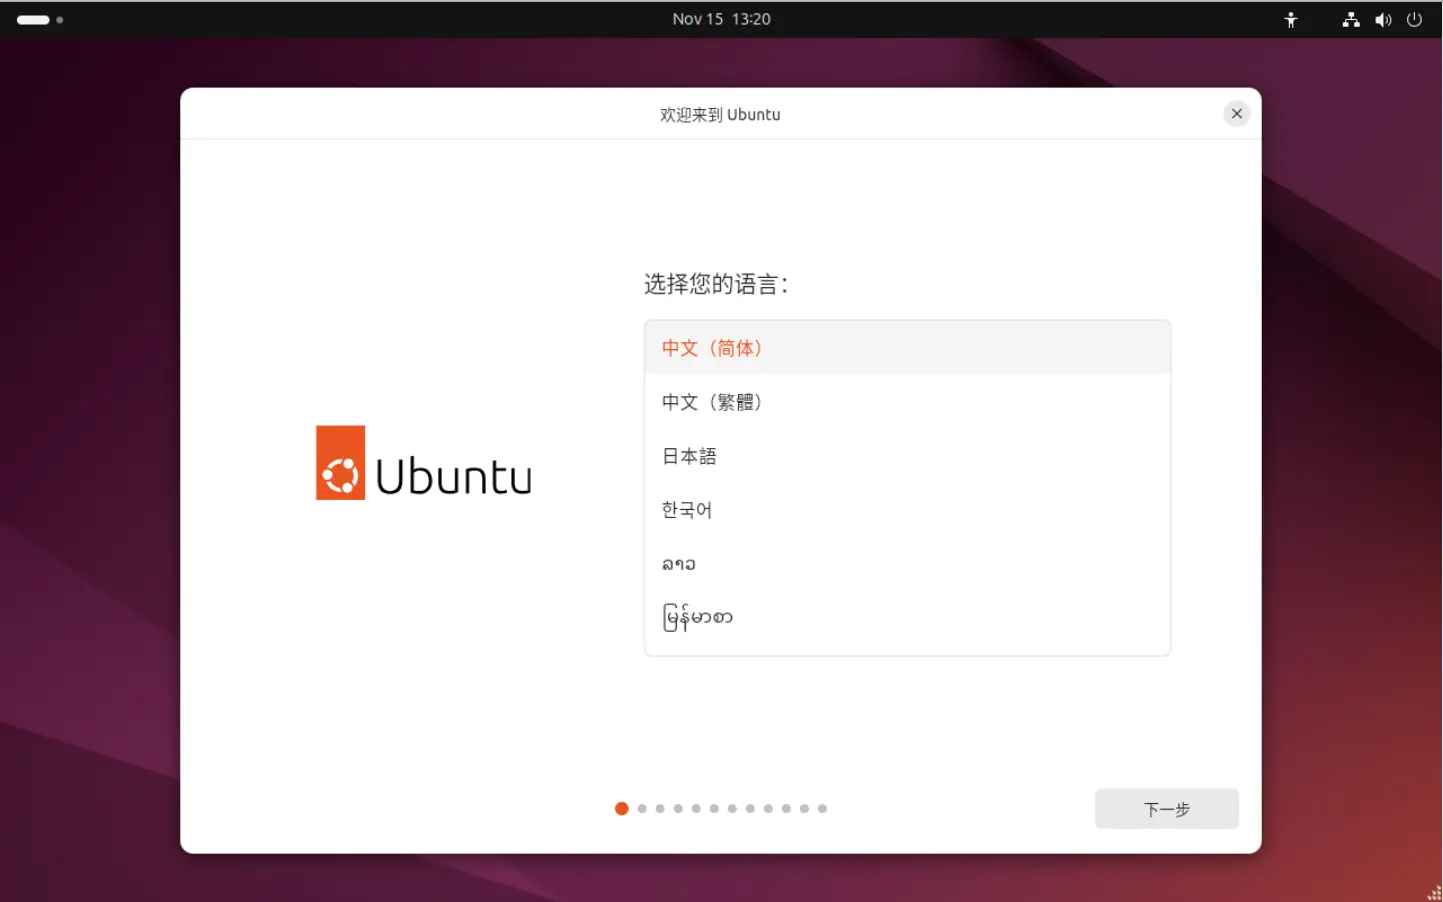This screenshot has height=902, width=1443.
Task: Click the 欢迎来到 Ubuntu window title
Action: 720,115
